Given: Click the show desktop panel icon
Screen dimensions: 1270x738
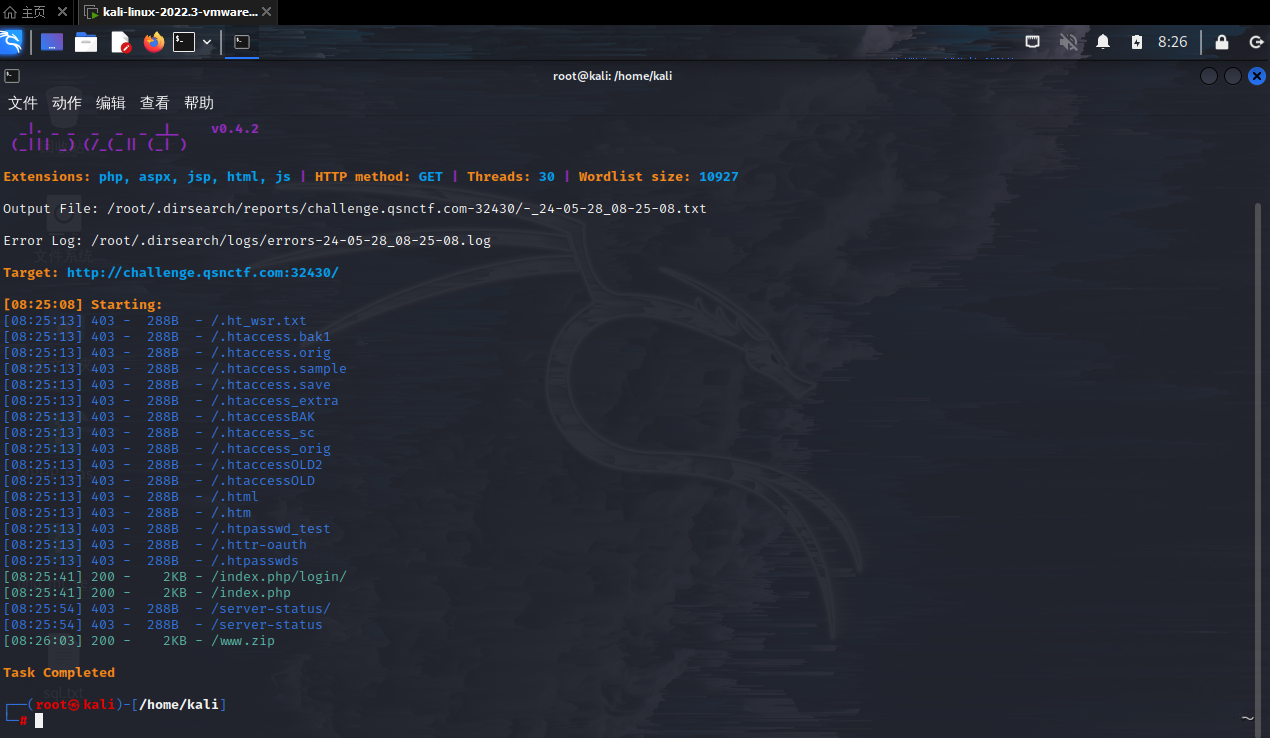Looking at the screenshot, I should point(52,42).
